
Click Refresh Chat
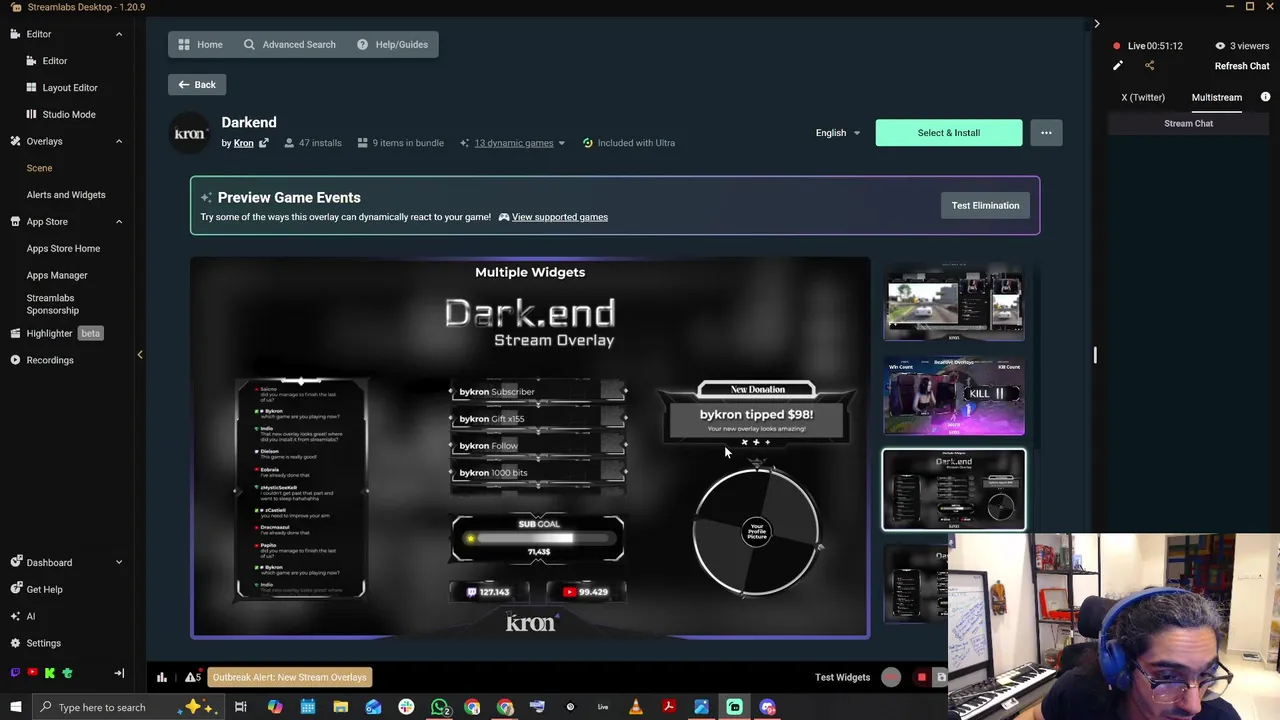(x=1242, y=66)
